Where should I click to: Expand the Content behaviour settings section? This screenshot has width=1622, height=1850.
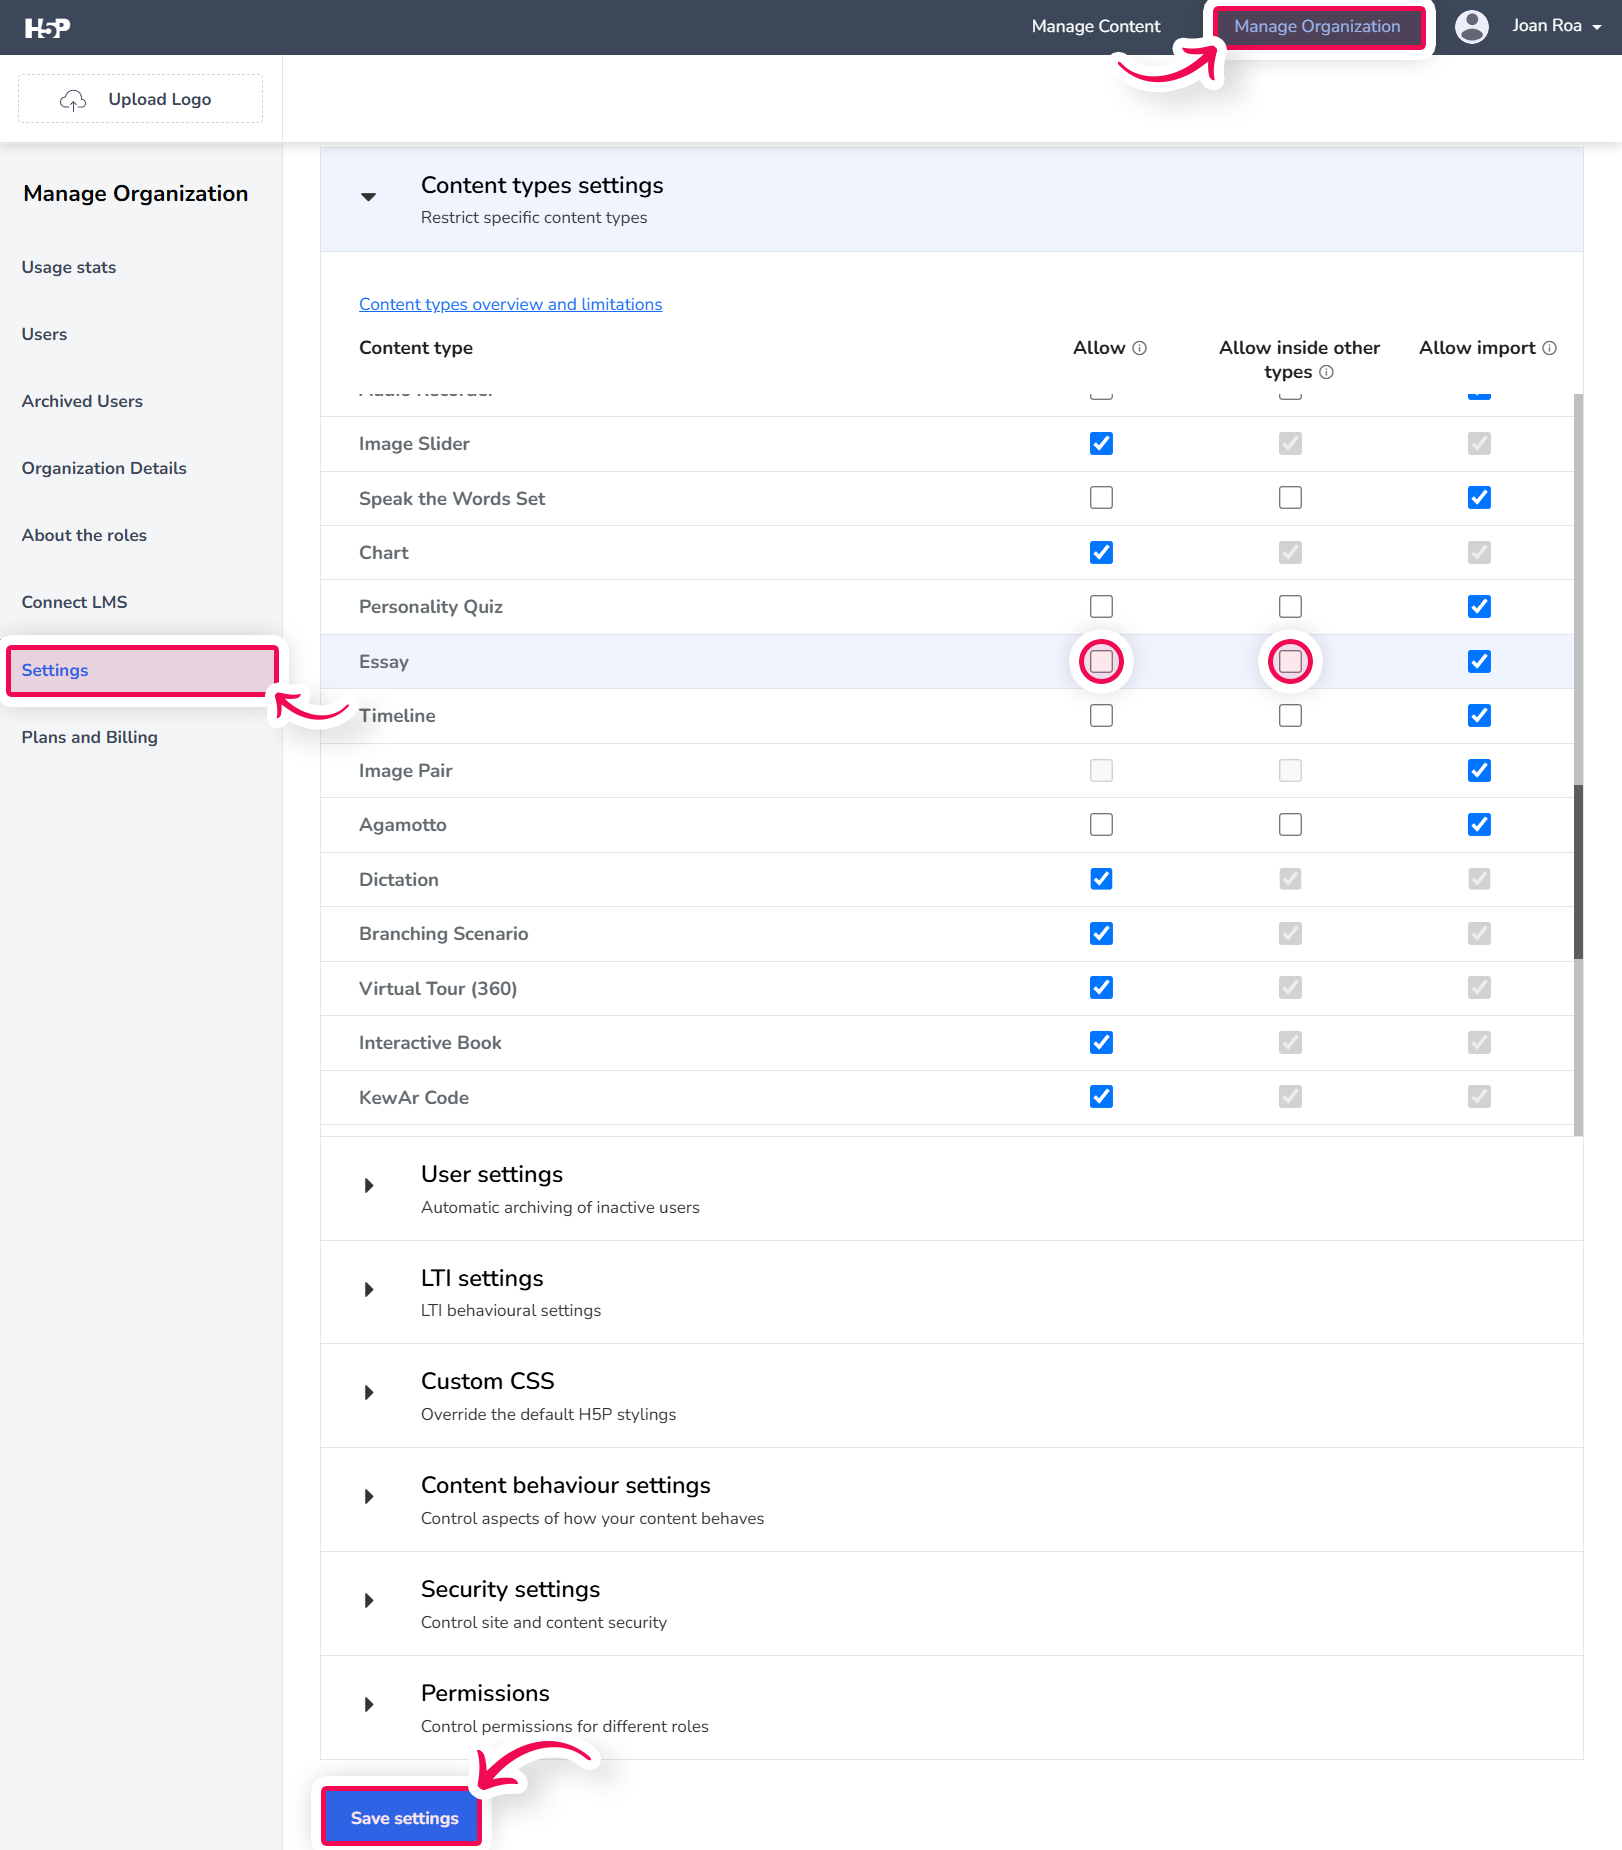click(369, 1497)
